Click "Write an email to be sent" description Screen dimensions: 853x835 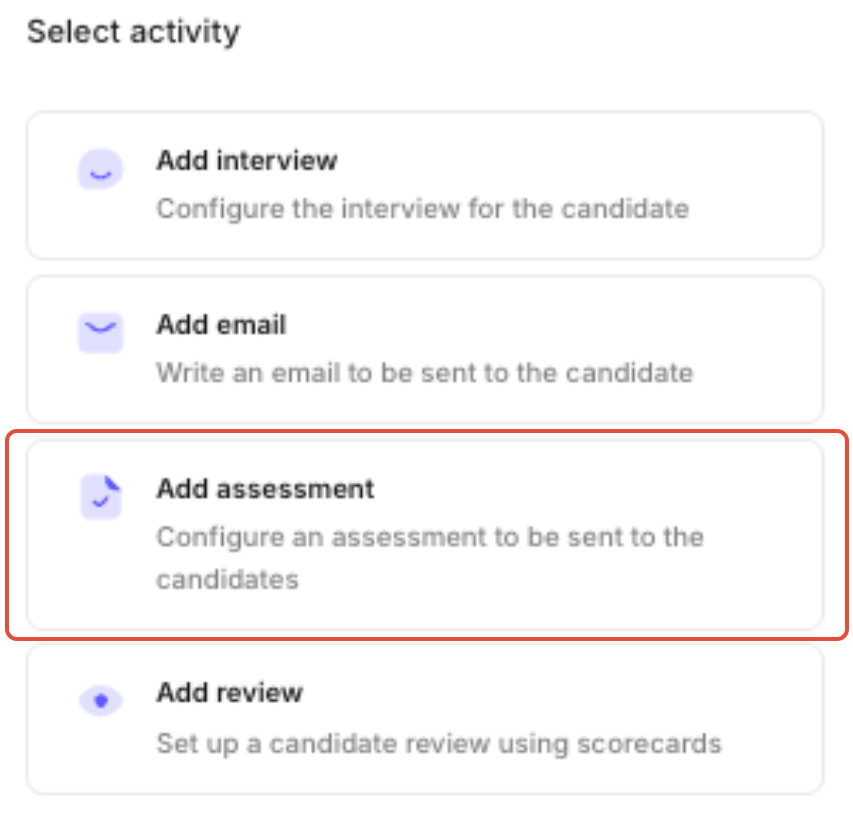(424, 373)
